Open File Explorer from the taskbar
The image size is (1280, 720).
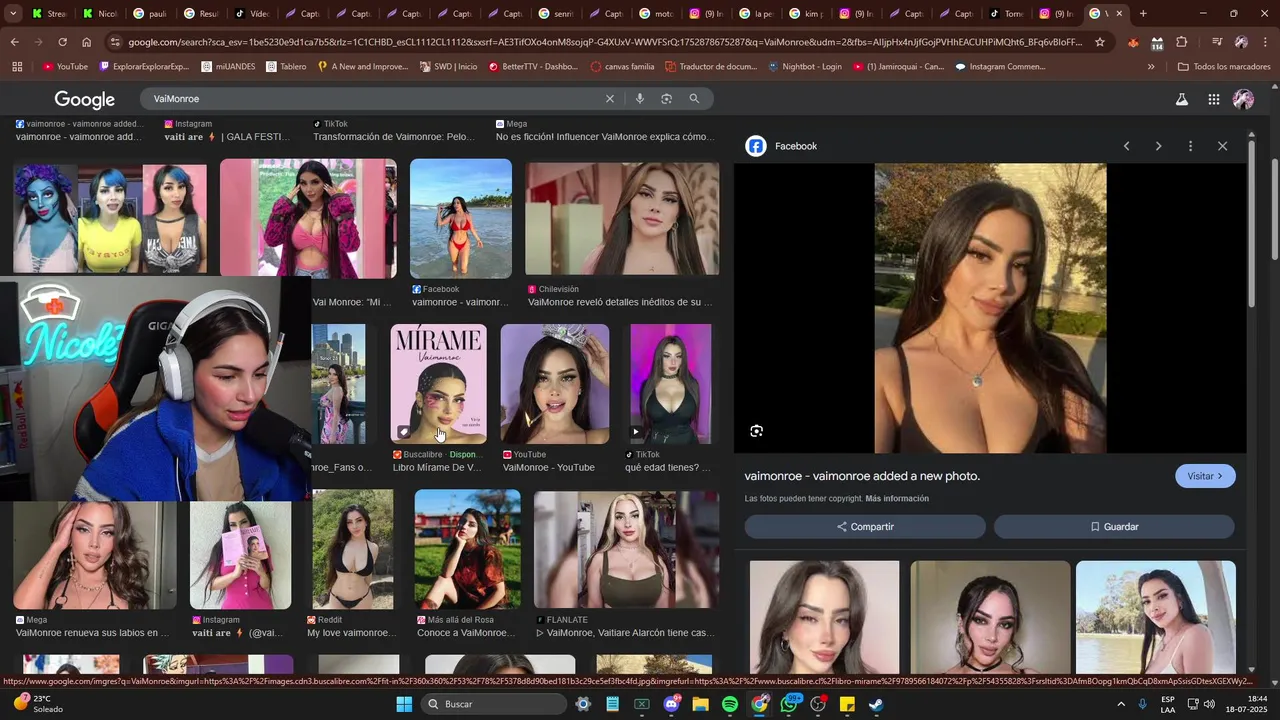point(700,704)
